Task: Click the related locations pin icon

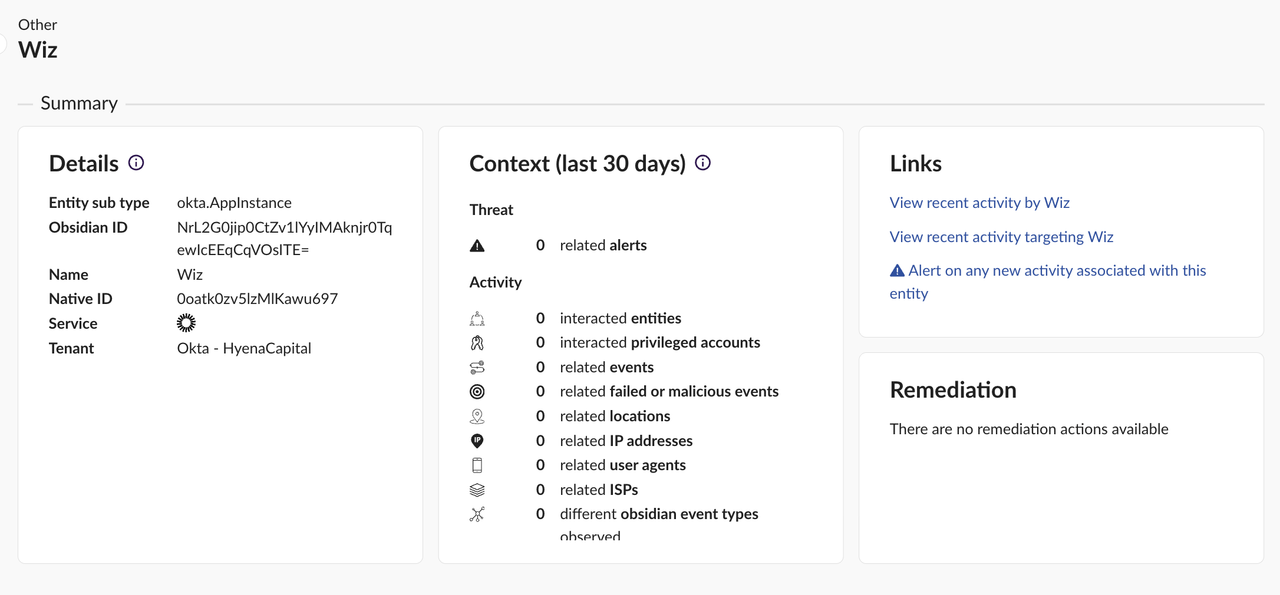Action: tap(477, 416)
